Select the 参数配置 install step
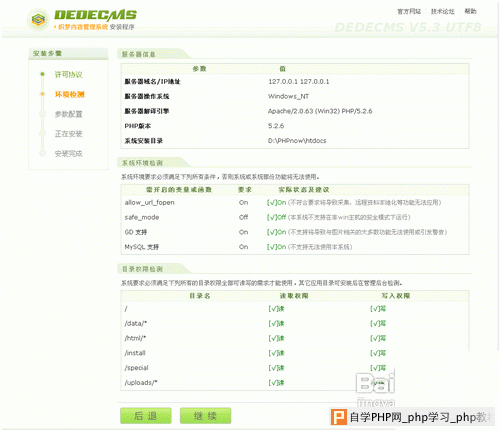 pos(68,114)
